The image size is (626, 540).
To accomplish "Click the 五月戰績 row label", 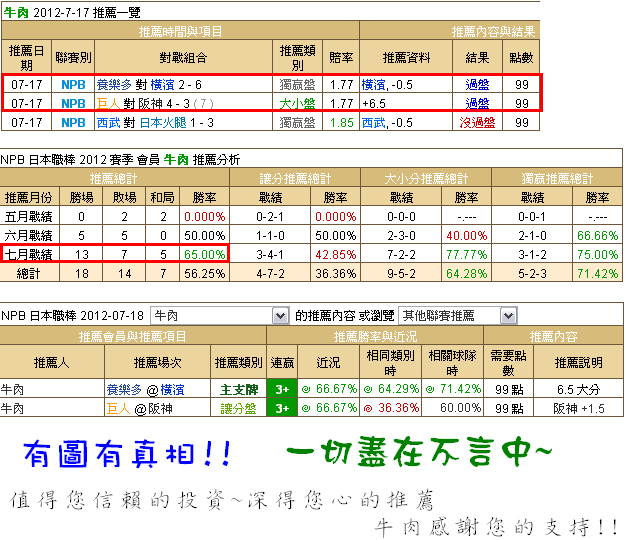I will coord(28,216).
